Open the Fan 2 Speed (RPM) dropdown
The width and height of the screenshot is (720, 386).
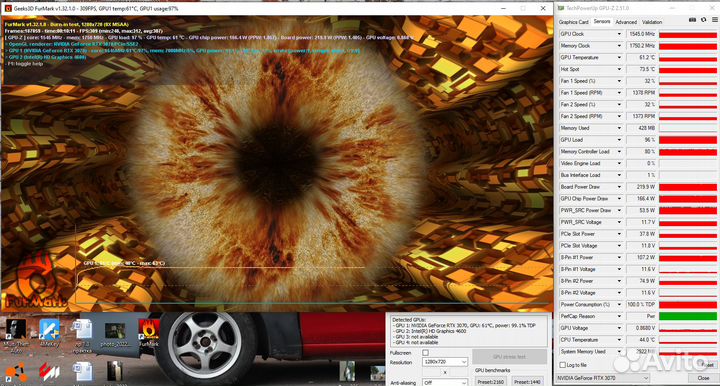(619, 116)
